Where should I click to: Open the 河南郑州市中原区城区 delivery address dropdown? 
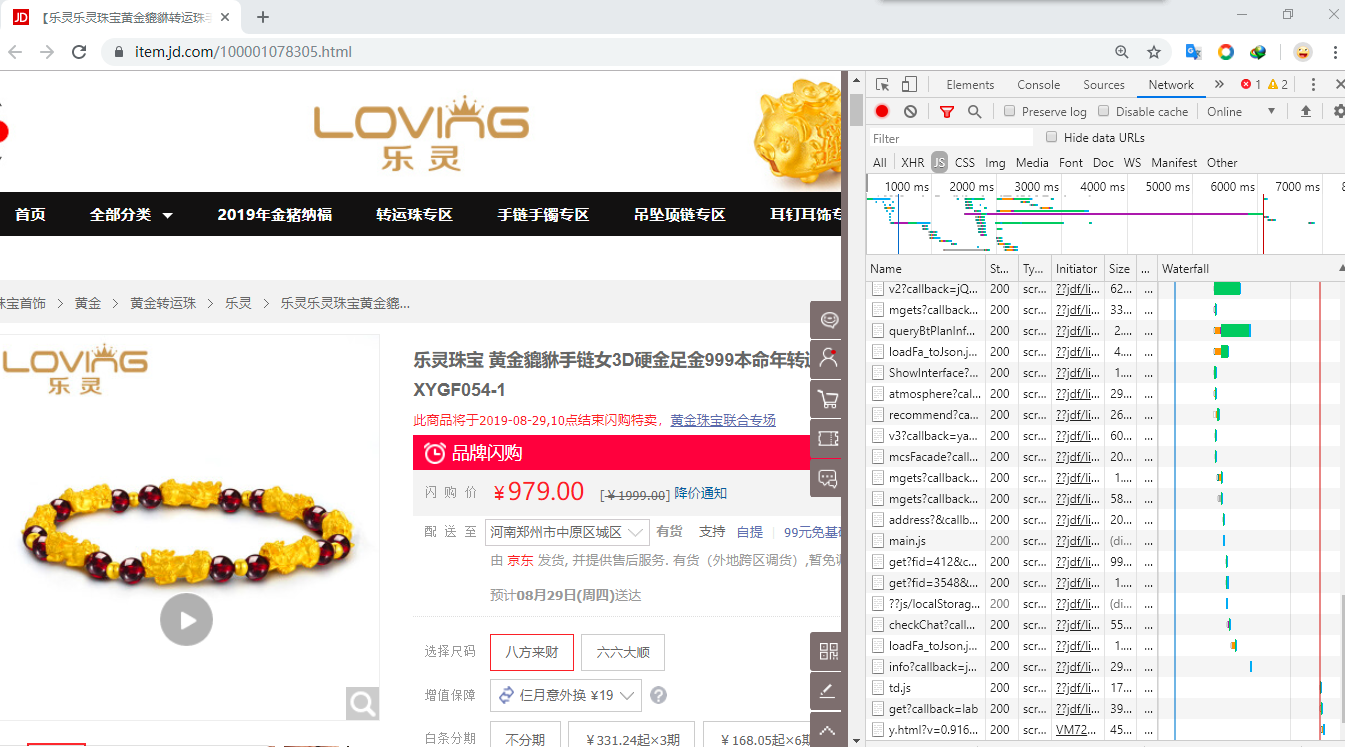pos(567,532)
